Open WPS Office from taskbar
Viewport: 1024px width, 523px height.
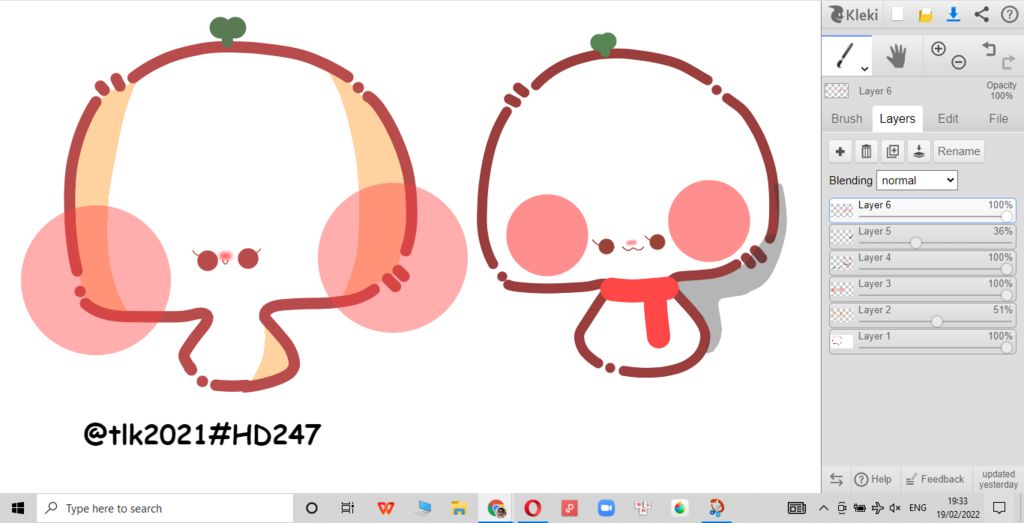tap(386, 508)
